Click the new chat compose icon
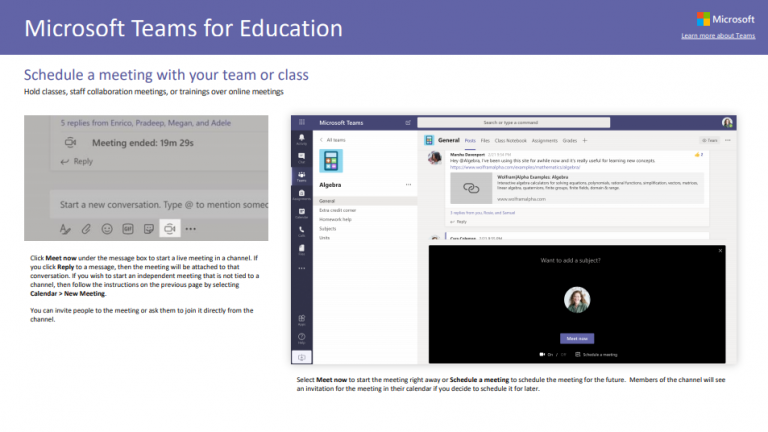The image size is (768, 432). 408,122
